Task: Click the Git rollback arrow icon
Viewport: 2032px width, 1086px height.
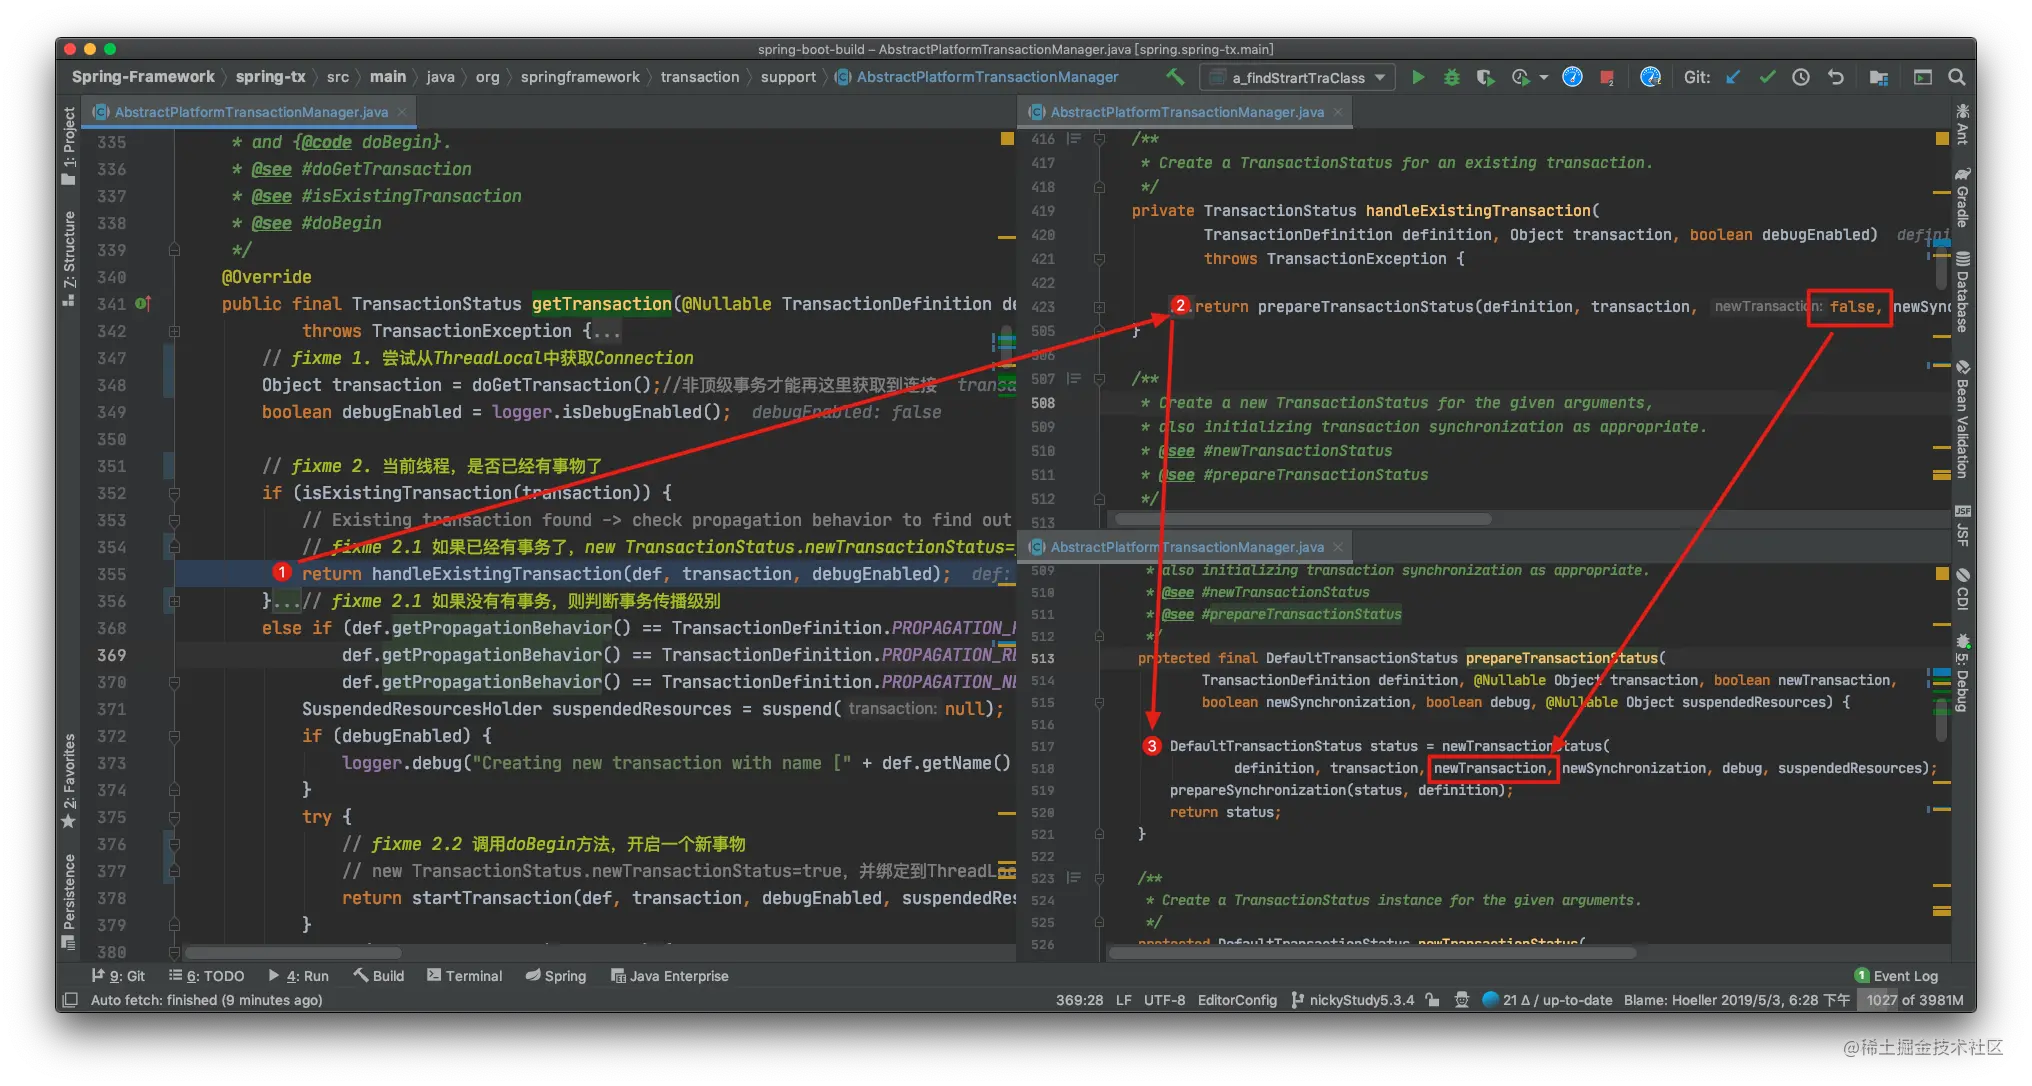Action: click(1836, 77)
